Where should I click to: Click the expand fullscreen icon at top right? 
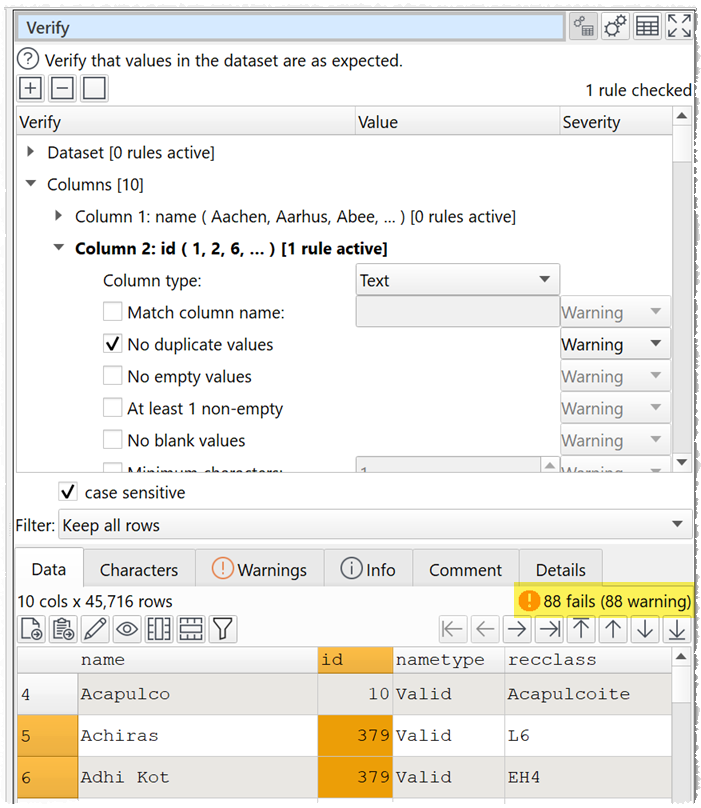click(x=679, y=27)
